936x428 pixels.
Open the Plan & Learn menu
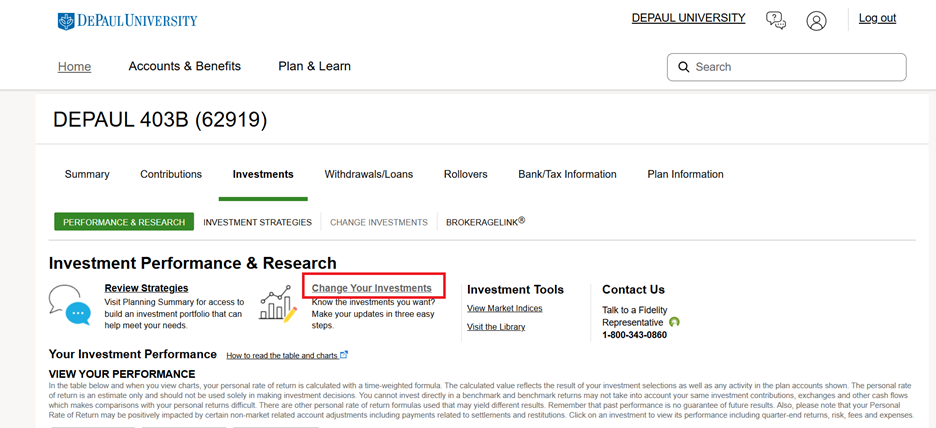[x=314, y=66]
